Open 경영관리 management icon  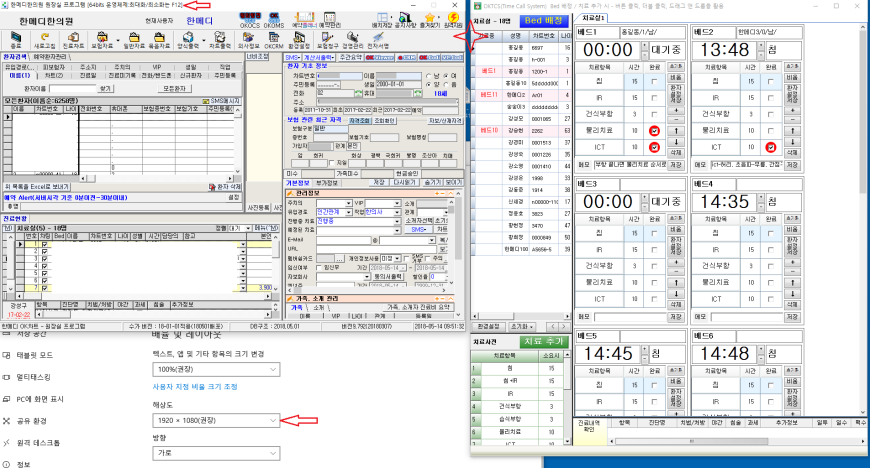(352, 40)
